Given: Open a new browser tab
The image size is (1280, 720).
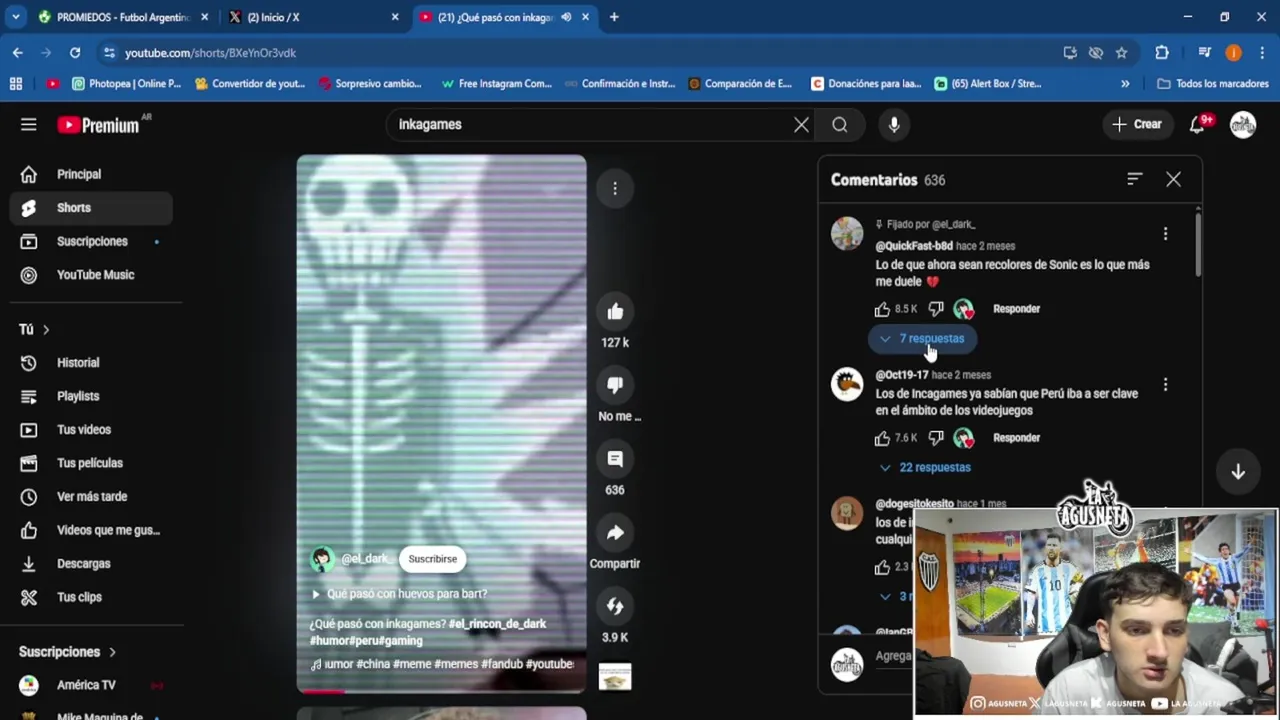Looking at the screenshot, I should 614,17.
